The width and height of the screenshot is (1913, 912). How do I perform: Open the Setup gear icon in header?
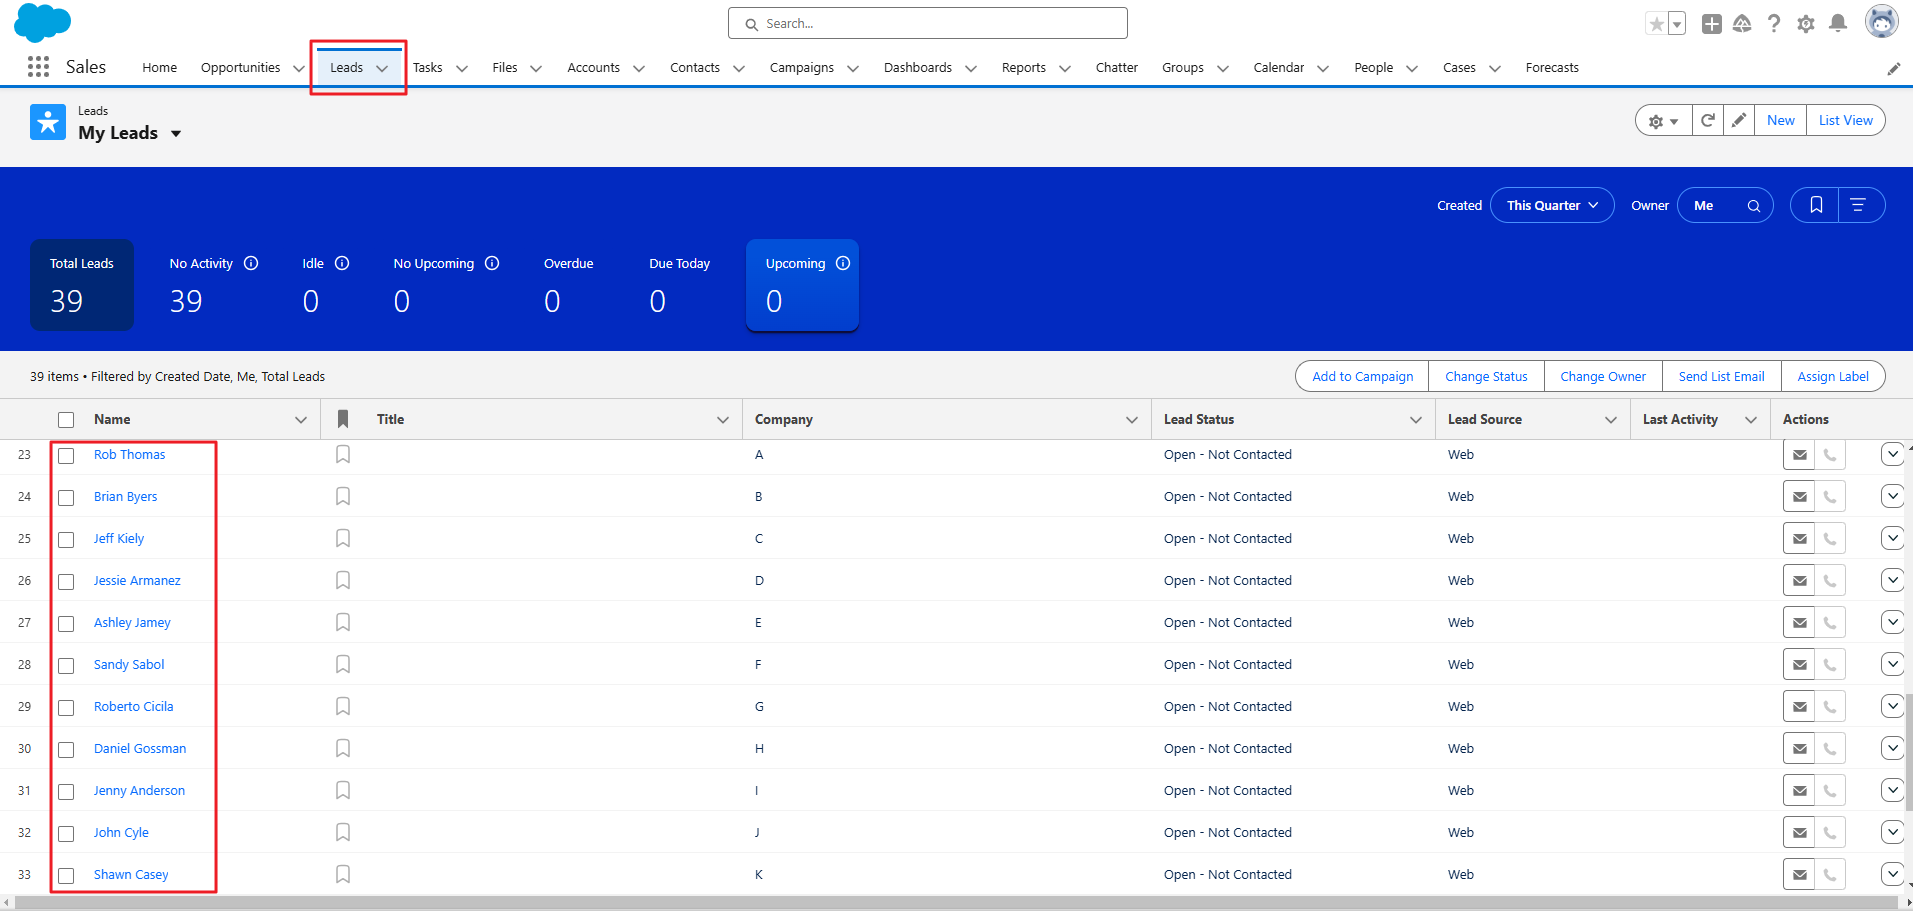tap(1805, 23)
